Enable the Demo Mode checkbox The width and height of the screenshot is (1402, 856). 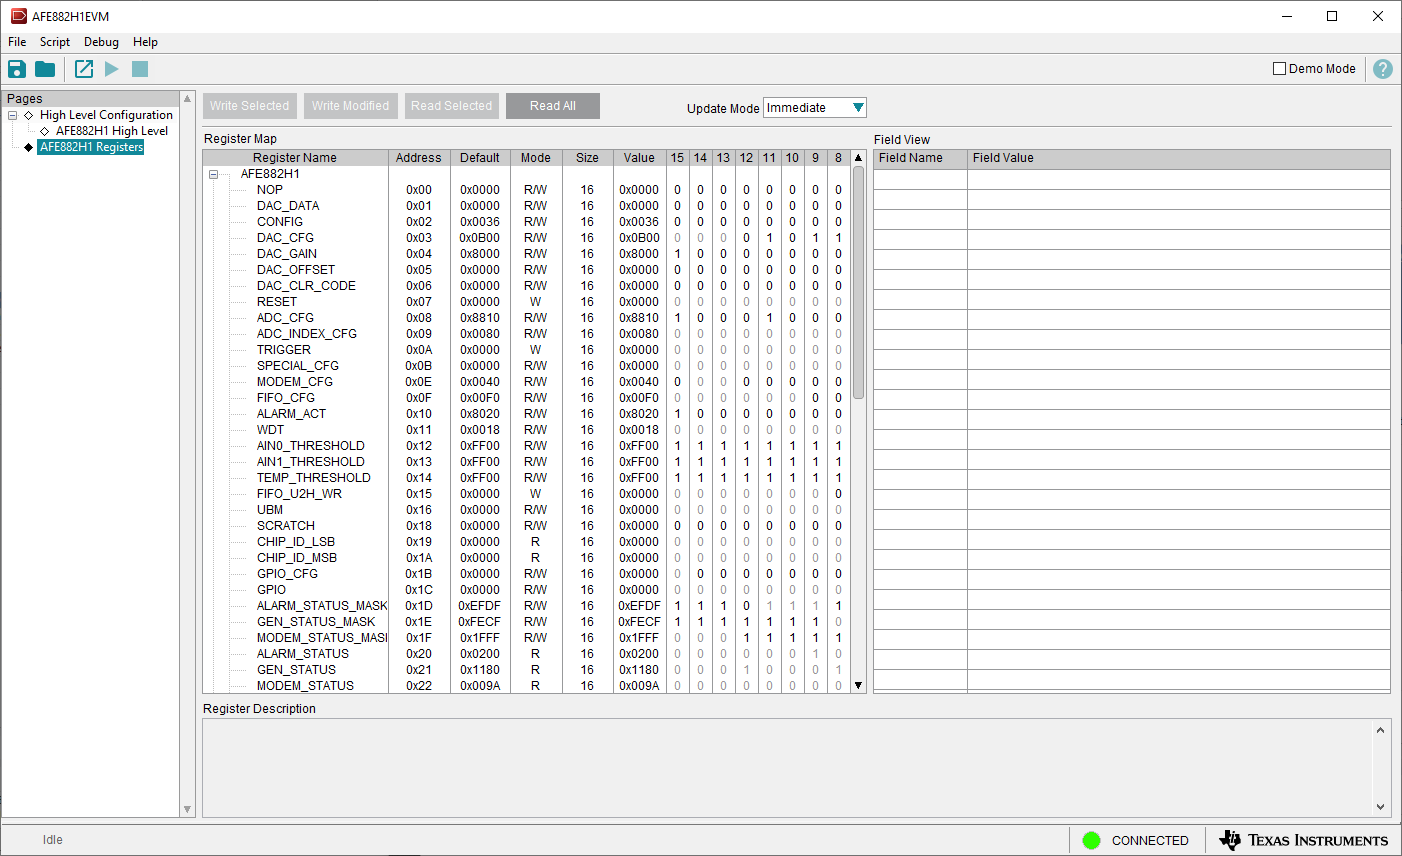tap(1279, 69)
